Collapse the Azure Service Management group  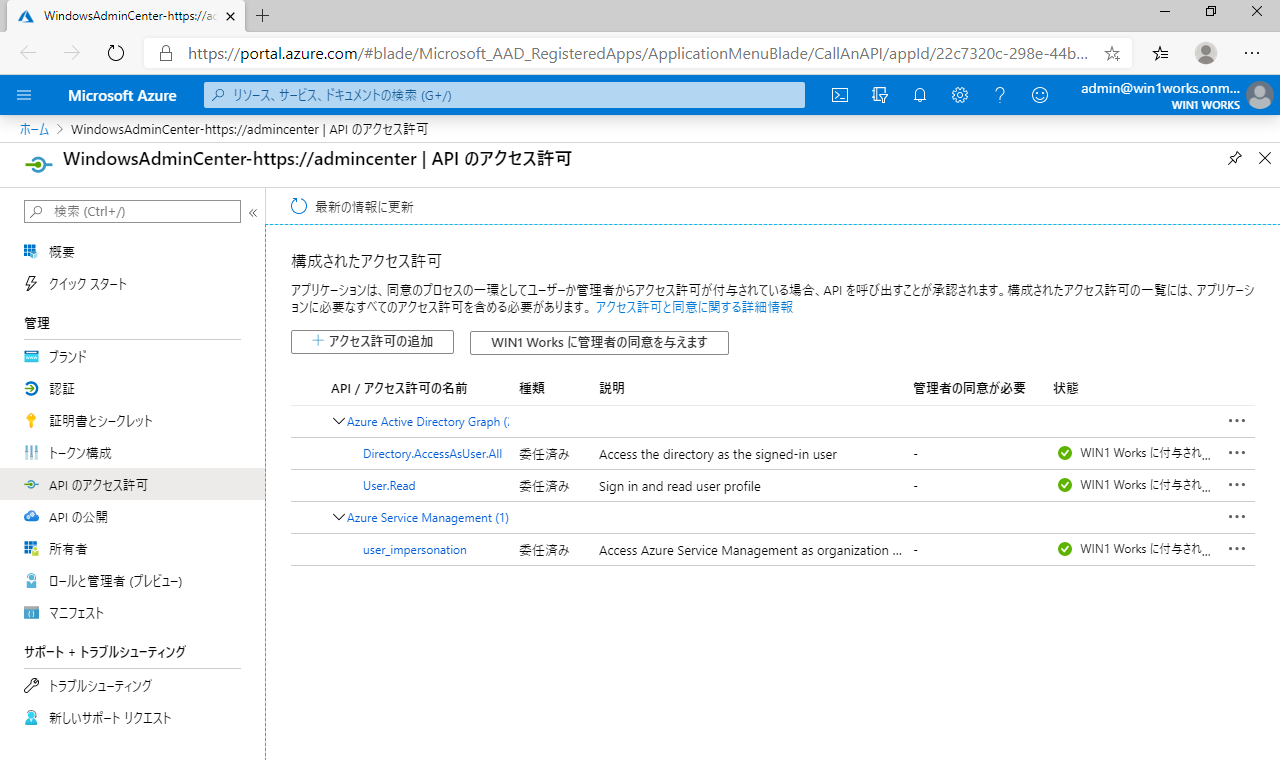[338, 517]
